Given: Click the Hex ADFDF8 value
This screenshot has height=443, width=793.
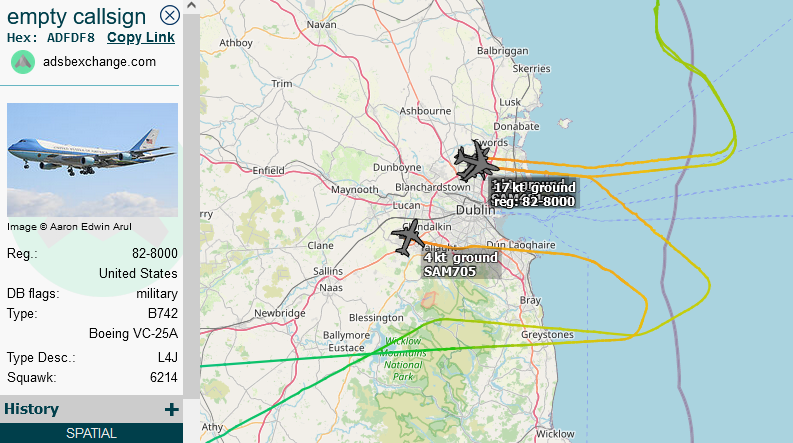Looking at the screenshot, I should click(71, 38).
